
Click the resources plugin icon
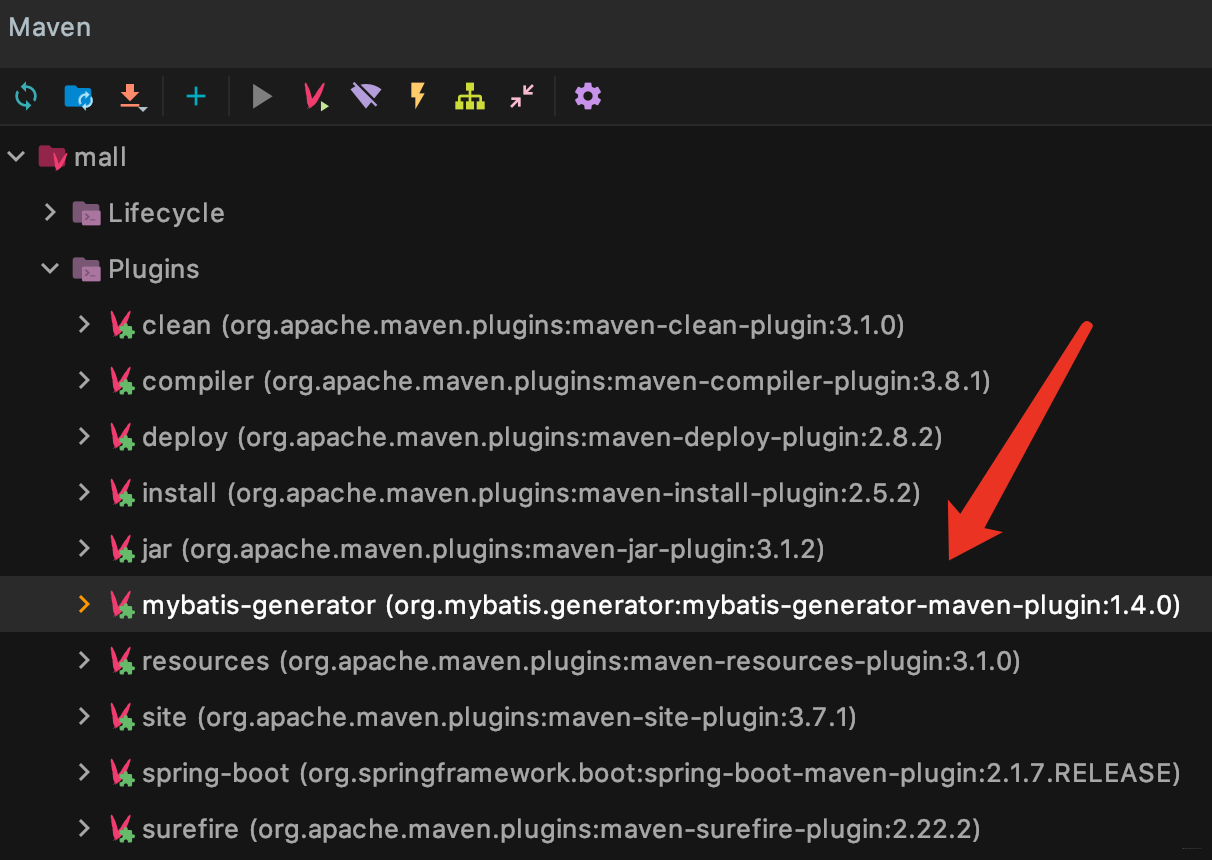[122, 661]
